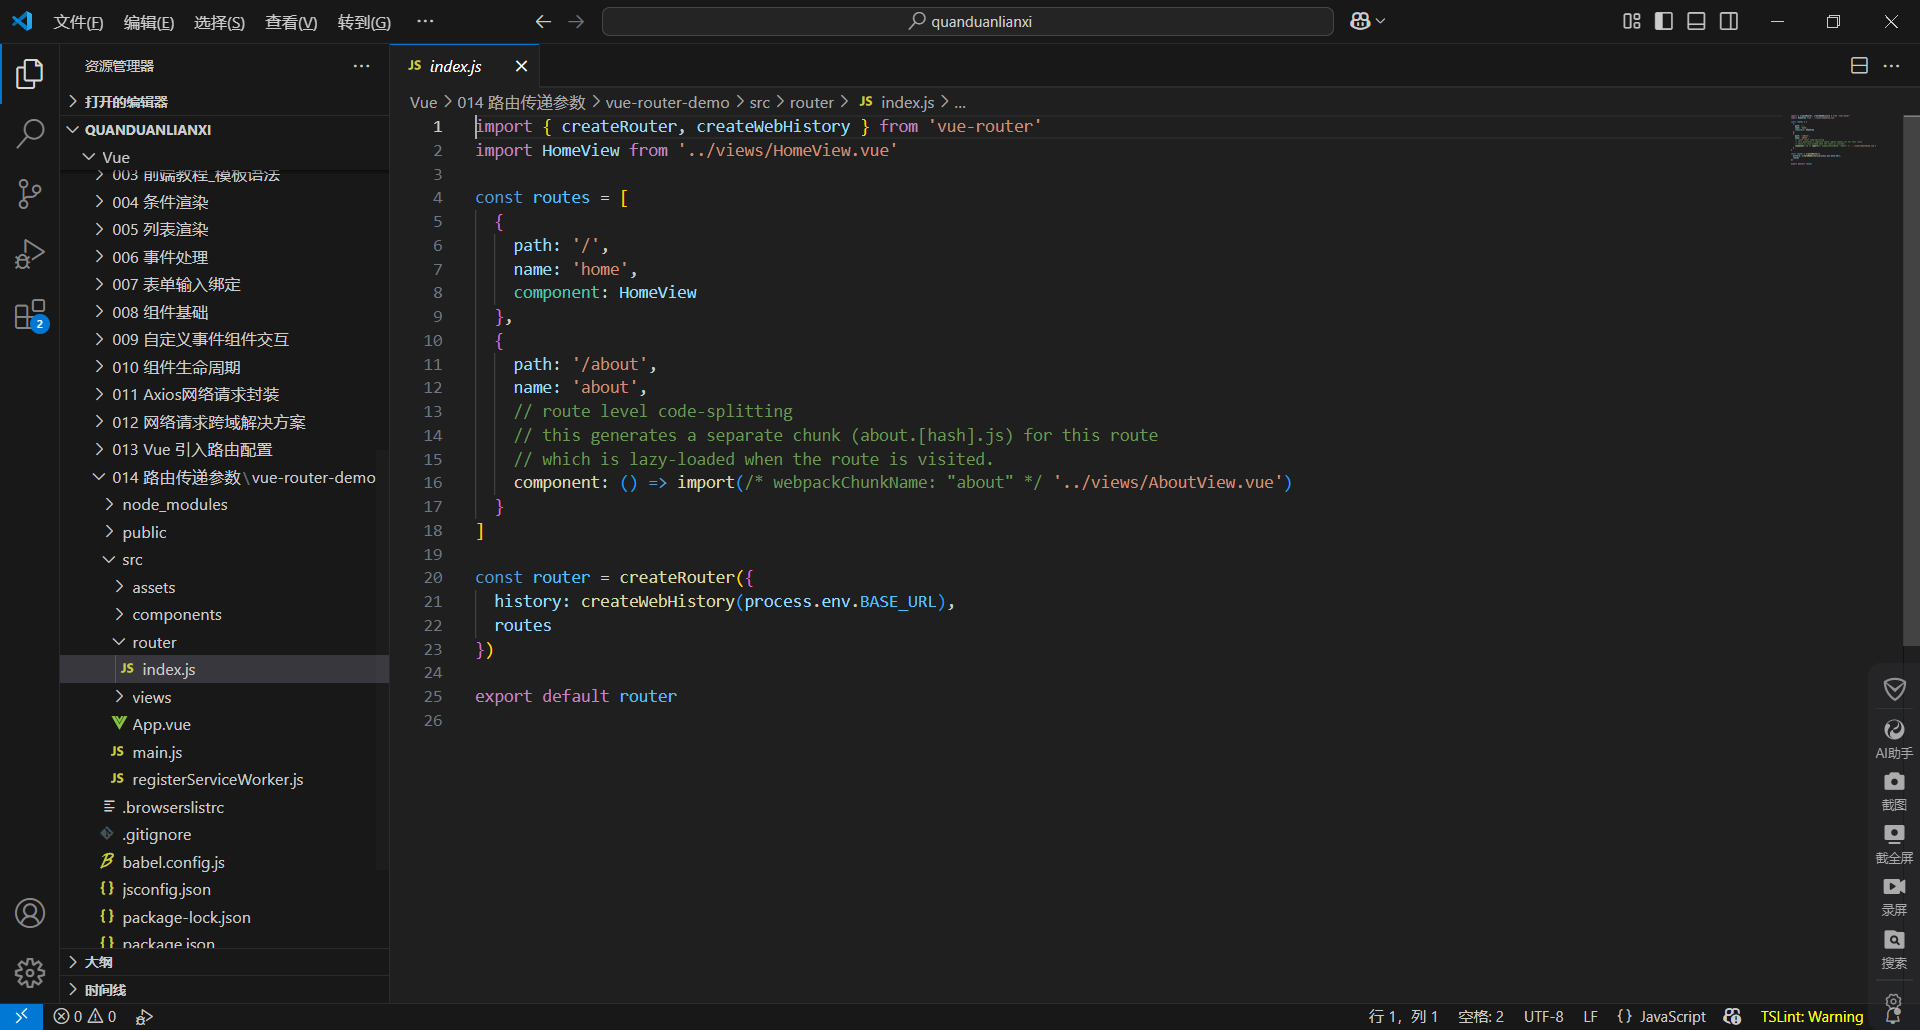Viewport: 1920px width, 1030px height.
Task: Open the 查看(V) menu
Action: pyautogui.click(x=290, y=22)
